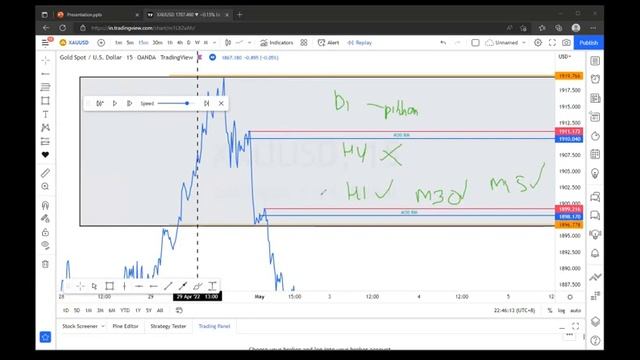
Task: Select the 5m timeframe
Action: [130, 42]
